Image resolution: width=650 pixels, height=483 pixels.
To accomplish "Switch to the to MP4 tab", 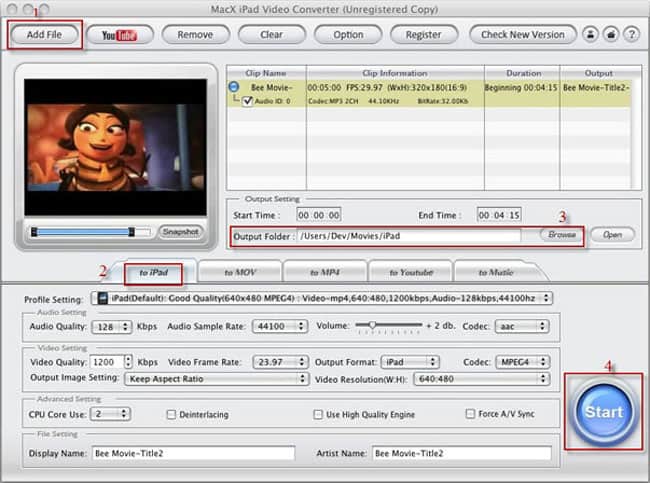I will [x=325, y=272].
